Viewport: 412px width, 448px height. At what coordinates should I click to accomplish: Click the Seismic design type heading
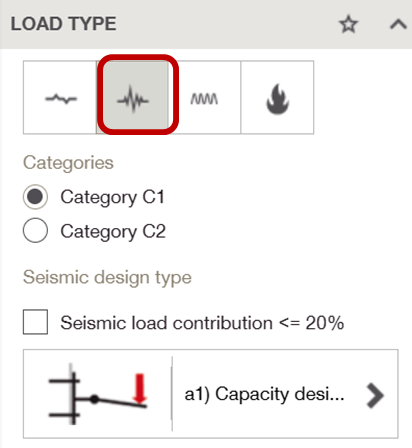(x=107, y=277)
